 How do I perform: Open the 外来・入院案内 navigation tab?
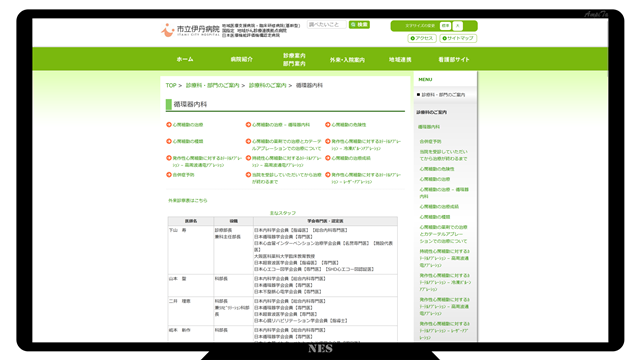pyautogui.click(x=347, y=60)
